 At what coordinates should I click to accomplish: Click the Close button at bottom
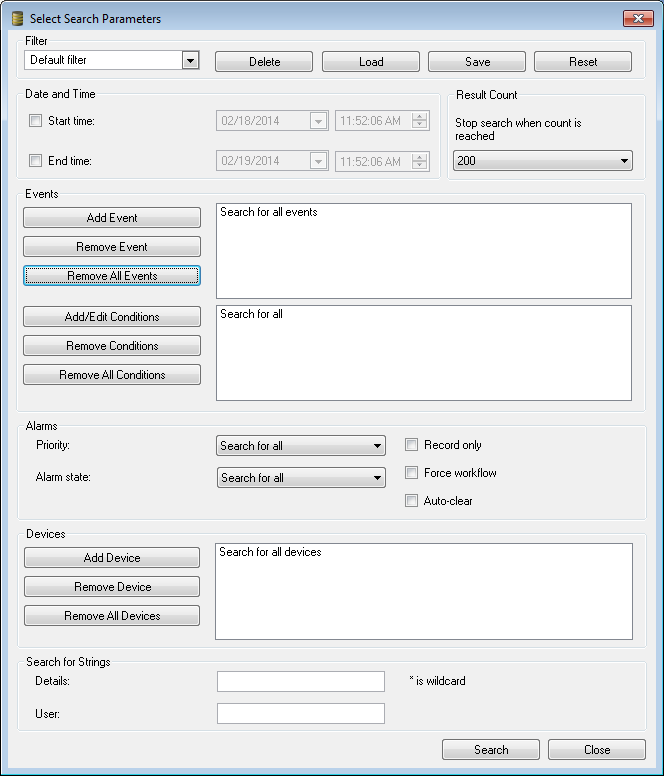click(x=597, y=750)
